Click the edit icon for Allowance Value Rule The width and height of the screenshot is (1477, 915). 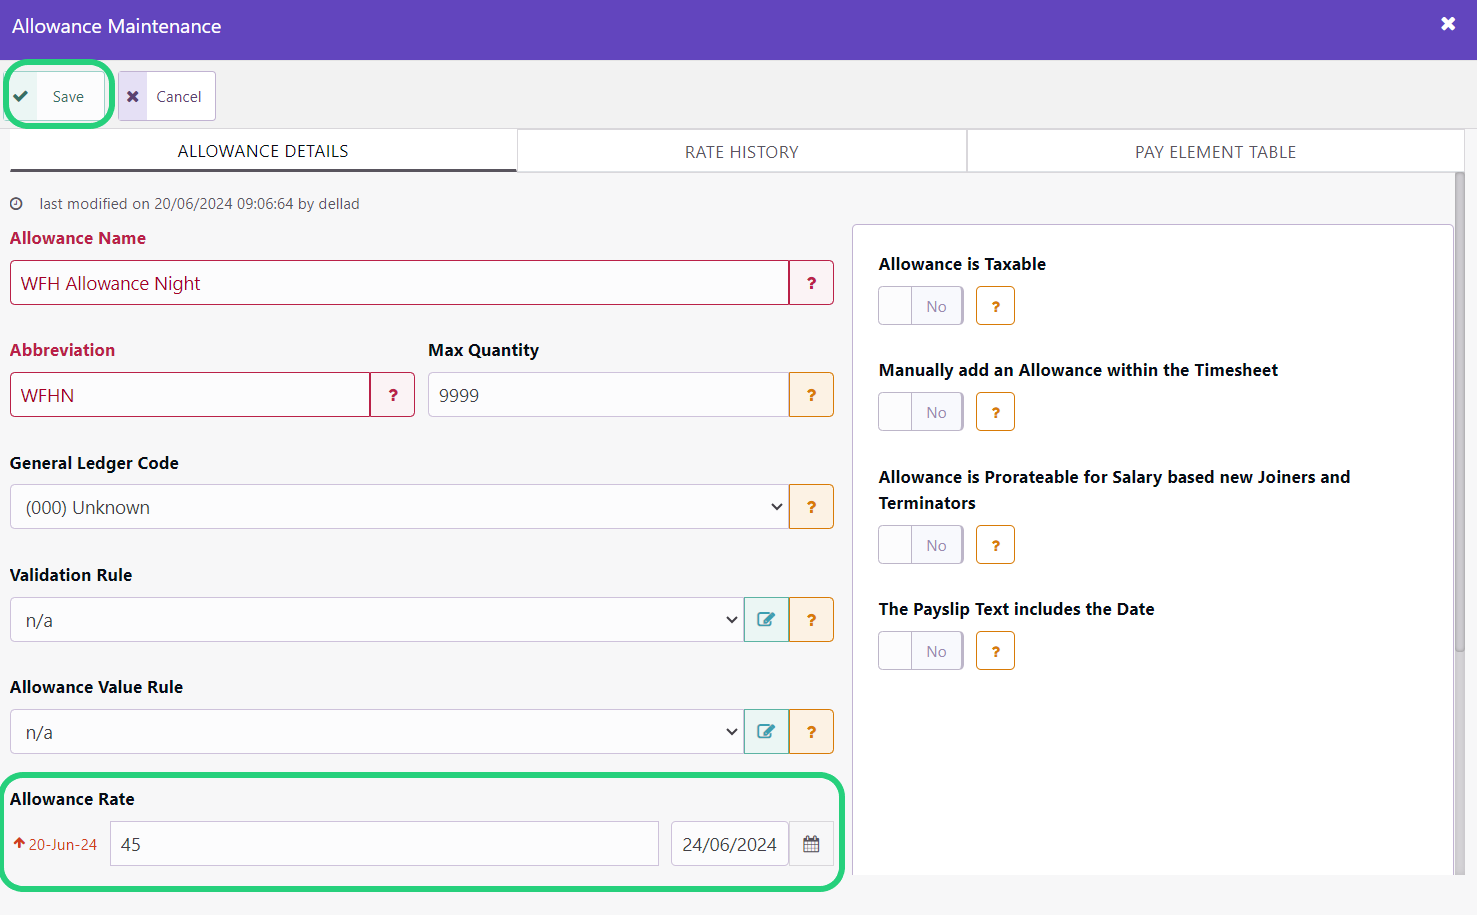(766, 732)
